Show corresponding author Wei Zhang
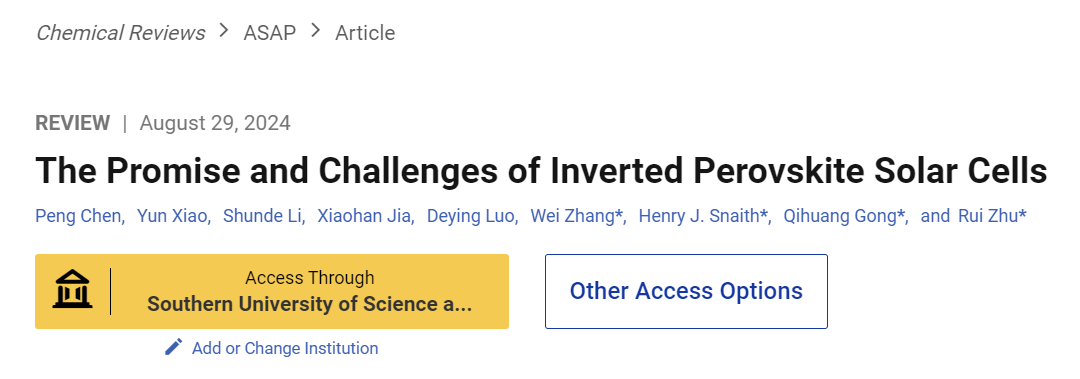Screen dimensions: 1080x379 (576, 216)
